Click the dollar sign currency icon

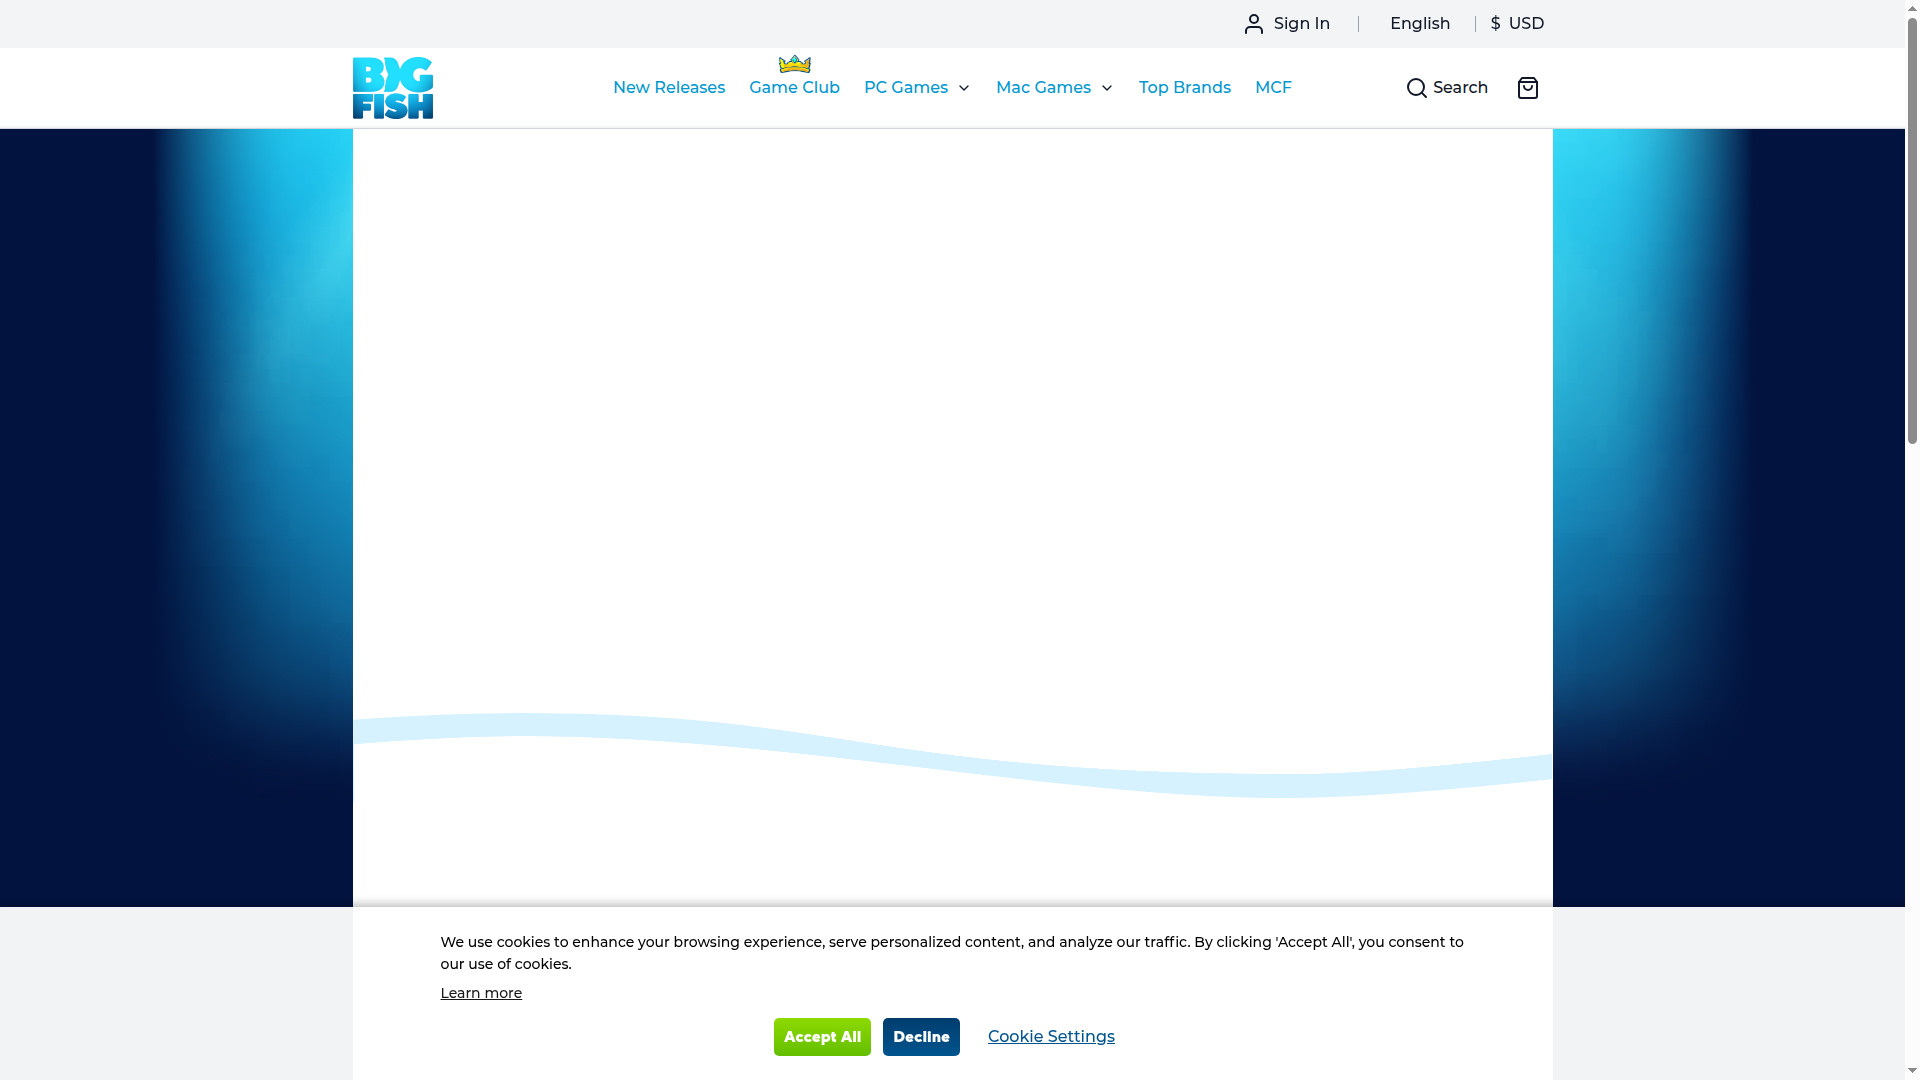point(1495,24)
